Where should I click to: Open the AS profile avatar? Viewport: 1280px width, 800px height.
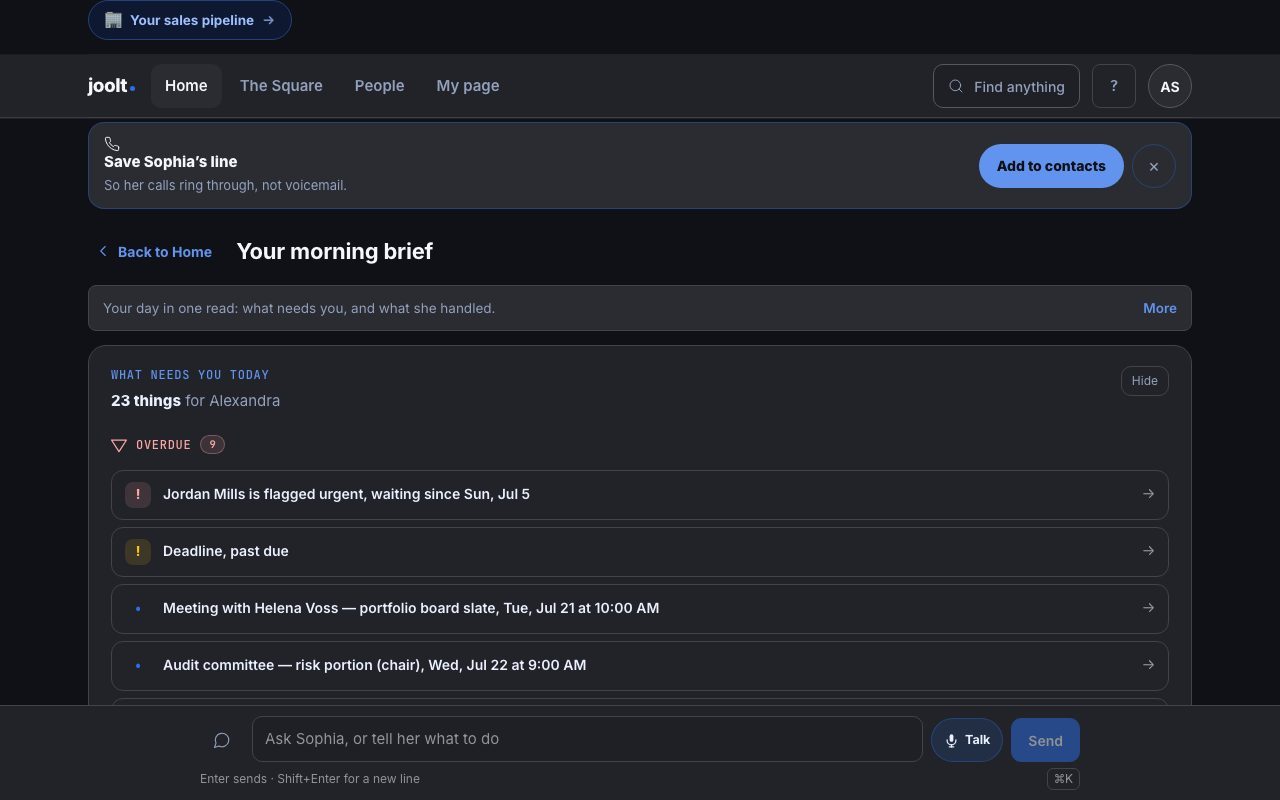coord(1170,86)
